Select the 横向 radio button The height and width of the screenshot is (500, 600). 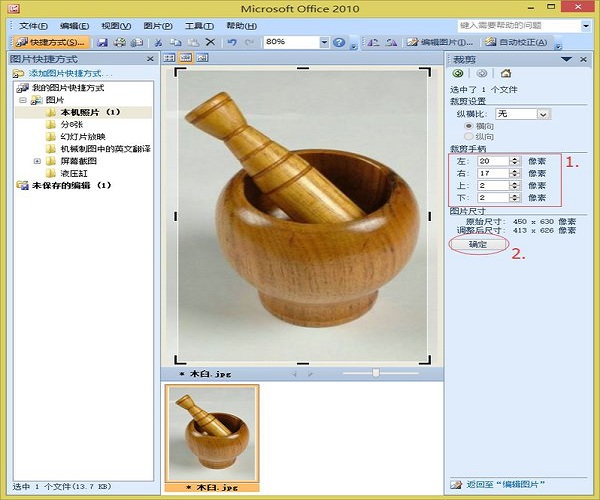tap(467, 126)
